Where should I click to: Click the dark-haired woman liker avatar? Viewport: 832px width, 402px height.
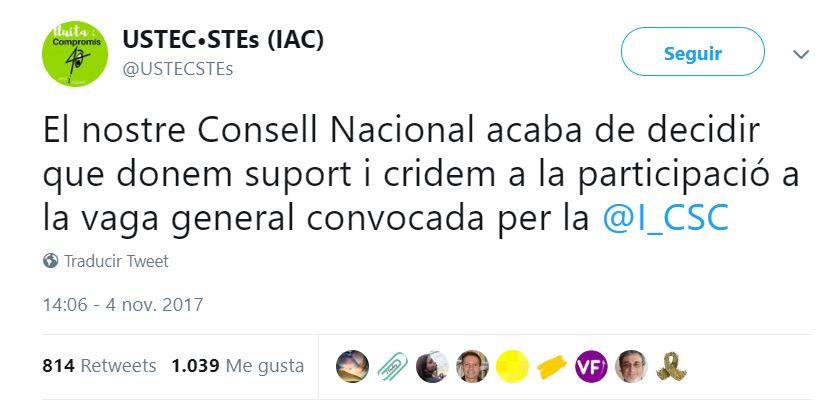pyautogui.click(x=432, y=367)
